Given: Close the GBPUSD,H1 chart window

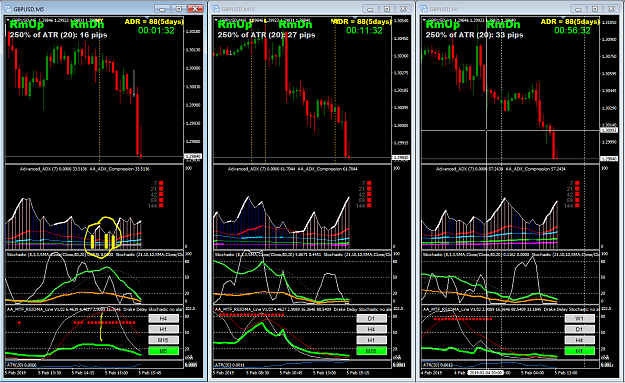Looking at the screenshot, I should 611,9.
